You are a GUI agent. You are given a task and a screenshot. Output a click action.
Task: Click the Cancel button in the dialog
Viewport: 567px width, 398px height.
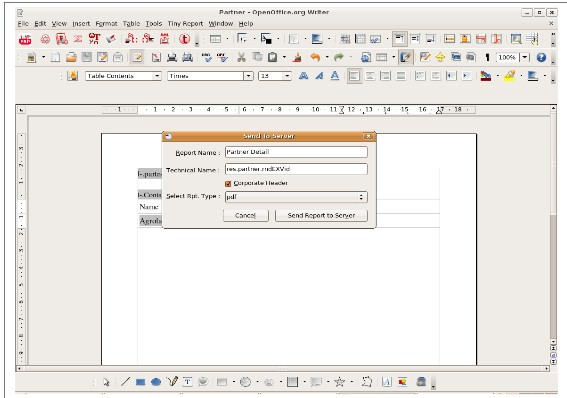pyautogui.click(x=246, y=215)
